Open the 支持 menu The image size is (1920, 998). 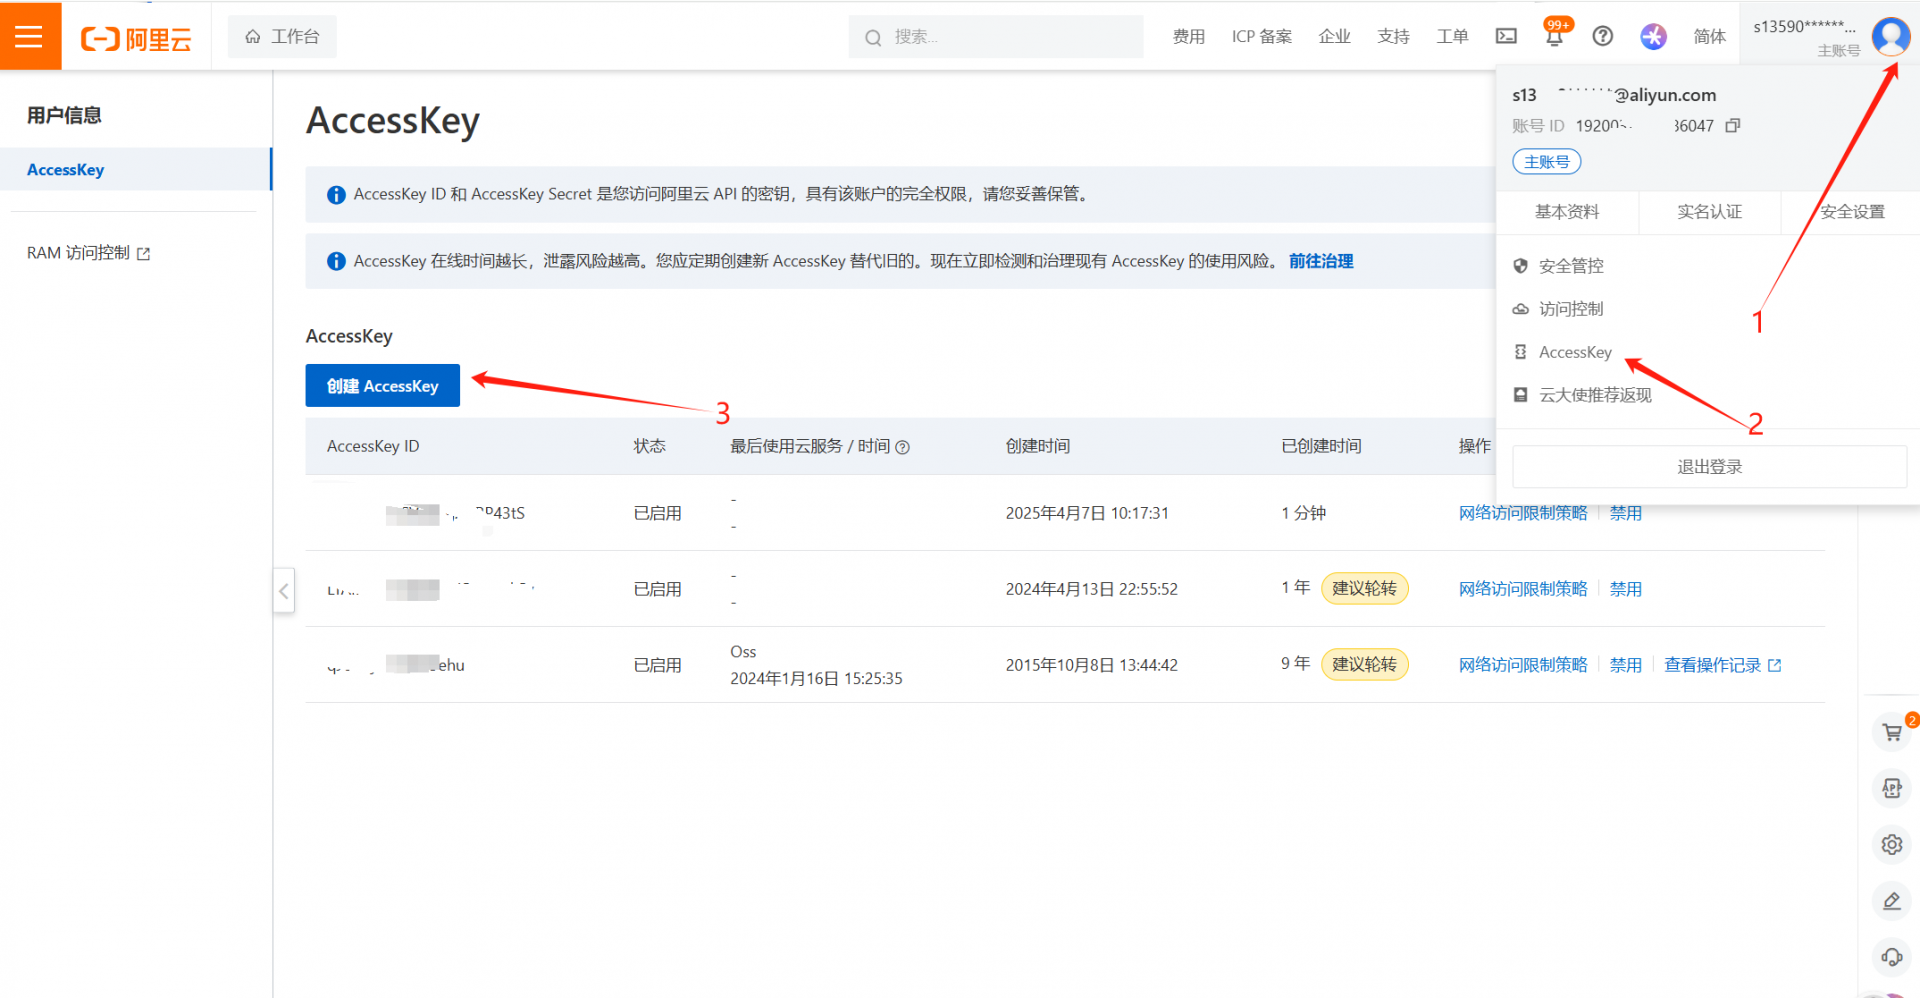coord(1393,37)
